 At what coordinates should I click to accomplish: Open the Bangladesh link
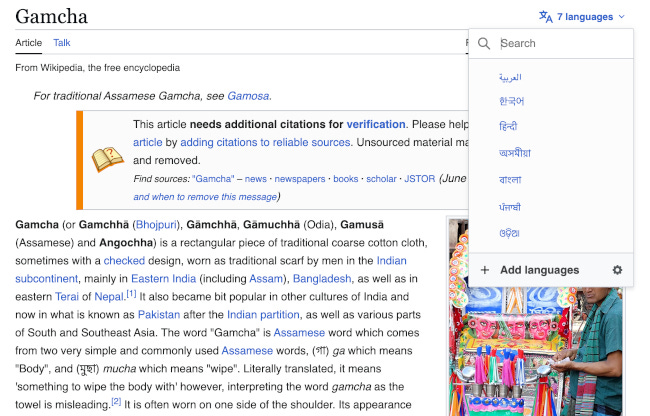(x=322, y=278)
